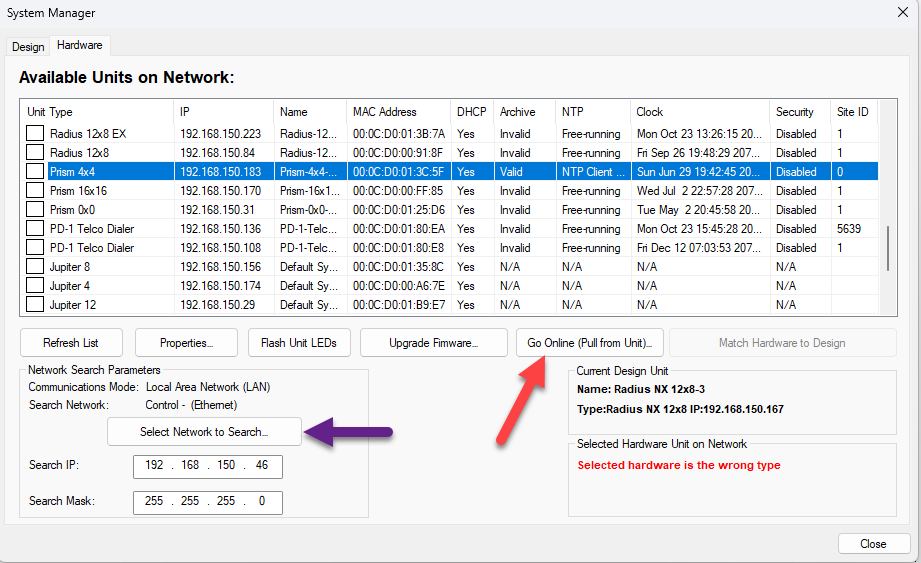Click Upgrade Firmware button
Image resolution: width=921 pixels, height=563 pixels.
pos(433,343)
